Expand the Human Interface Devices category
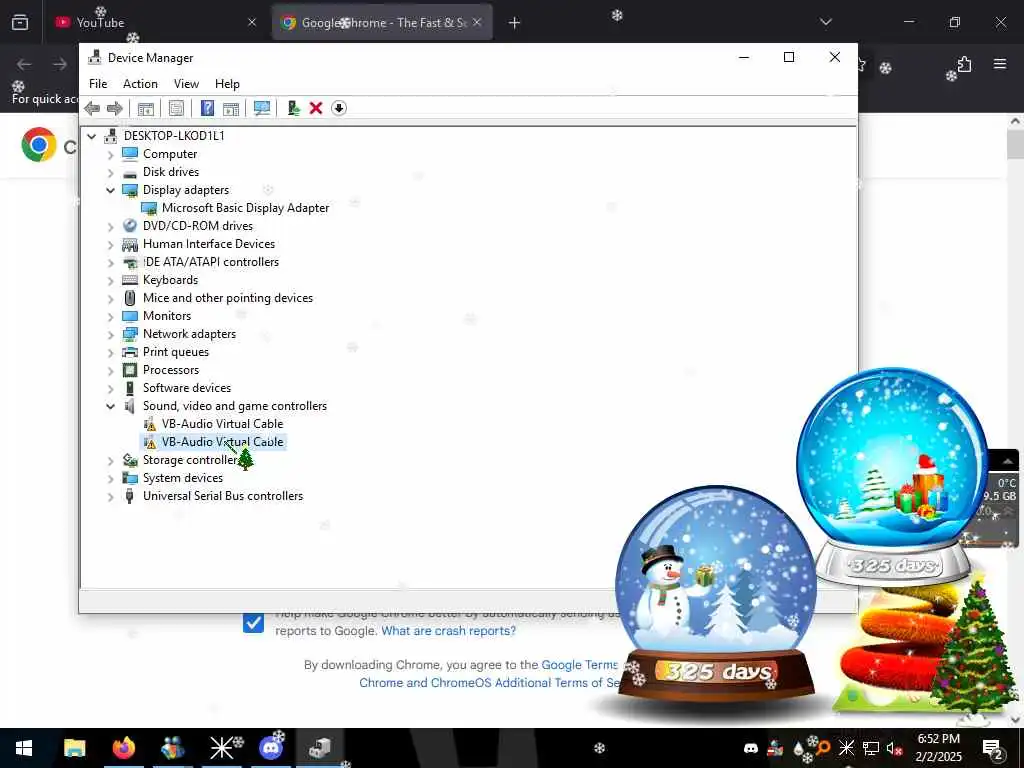1024x768 pixels. click(110, 245)
